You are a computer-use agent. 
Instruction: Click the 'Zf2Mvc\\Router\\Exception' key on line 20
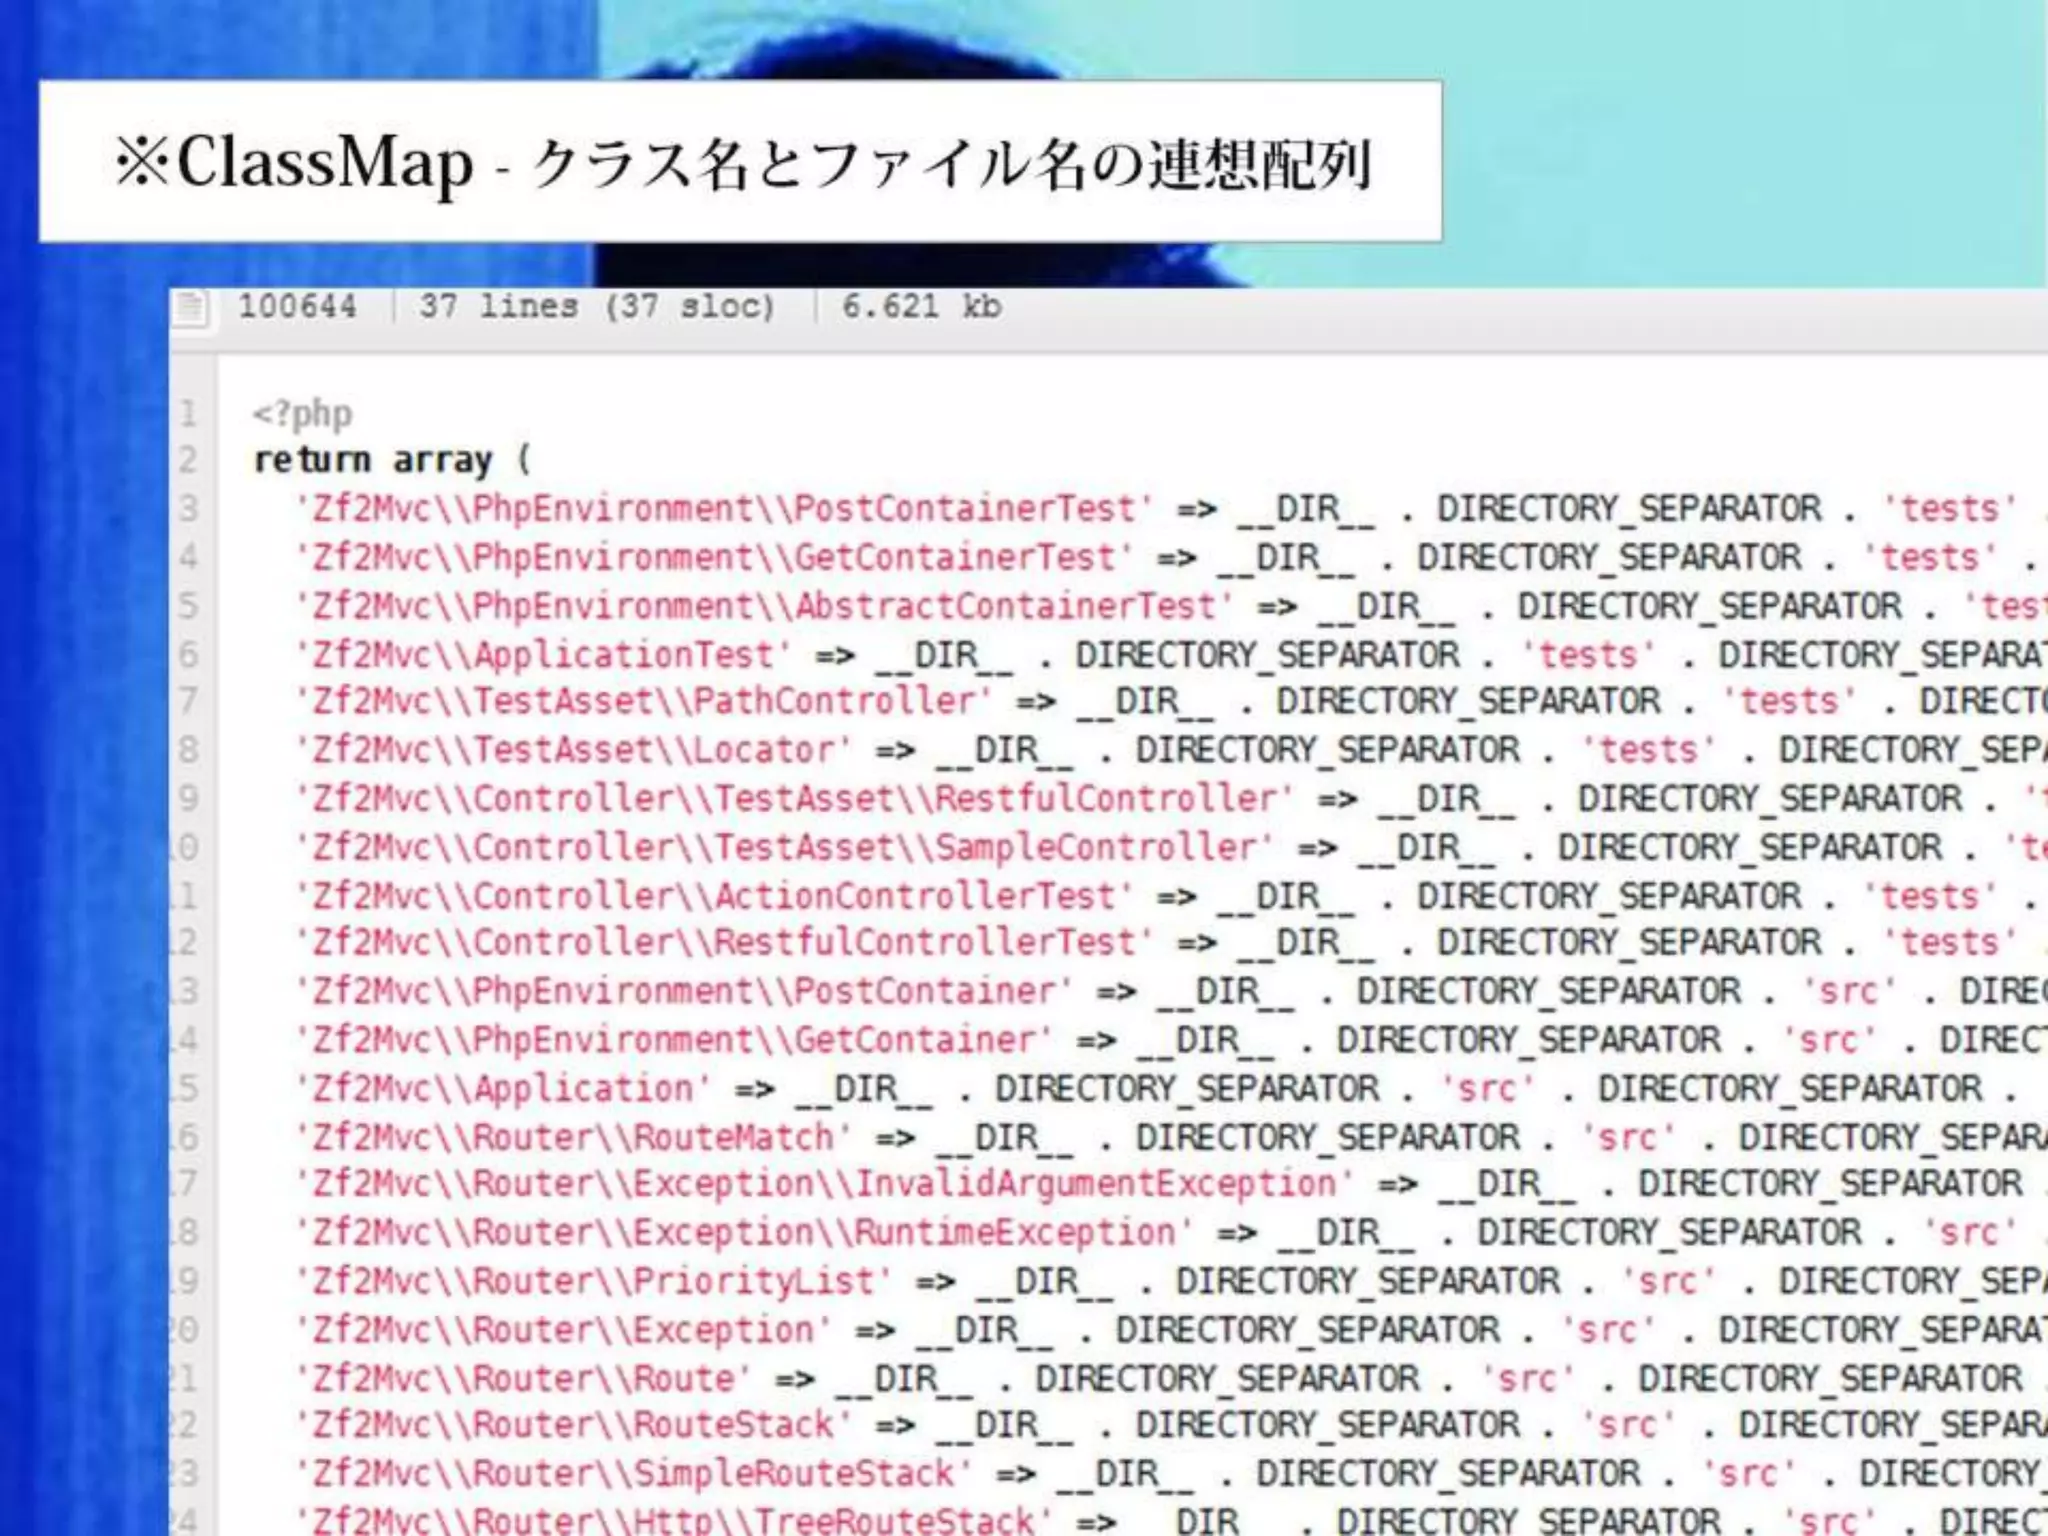coord(563,1330)
